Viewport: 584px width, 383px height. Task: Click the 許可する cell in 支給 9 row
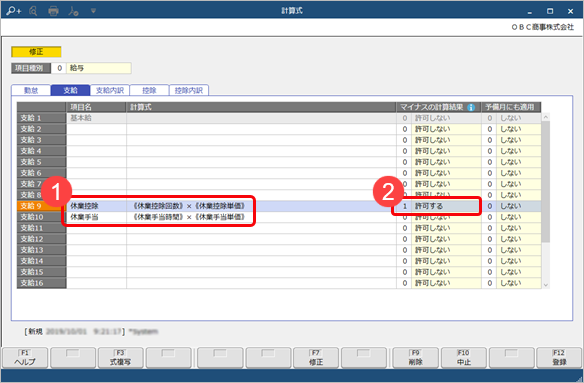pos(446,206)
